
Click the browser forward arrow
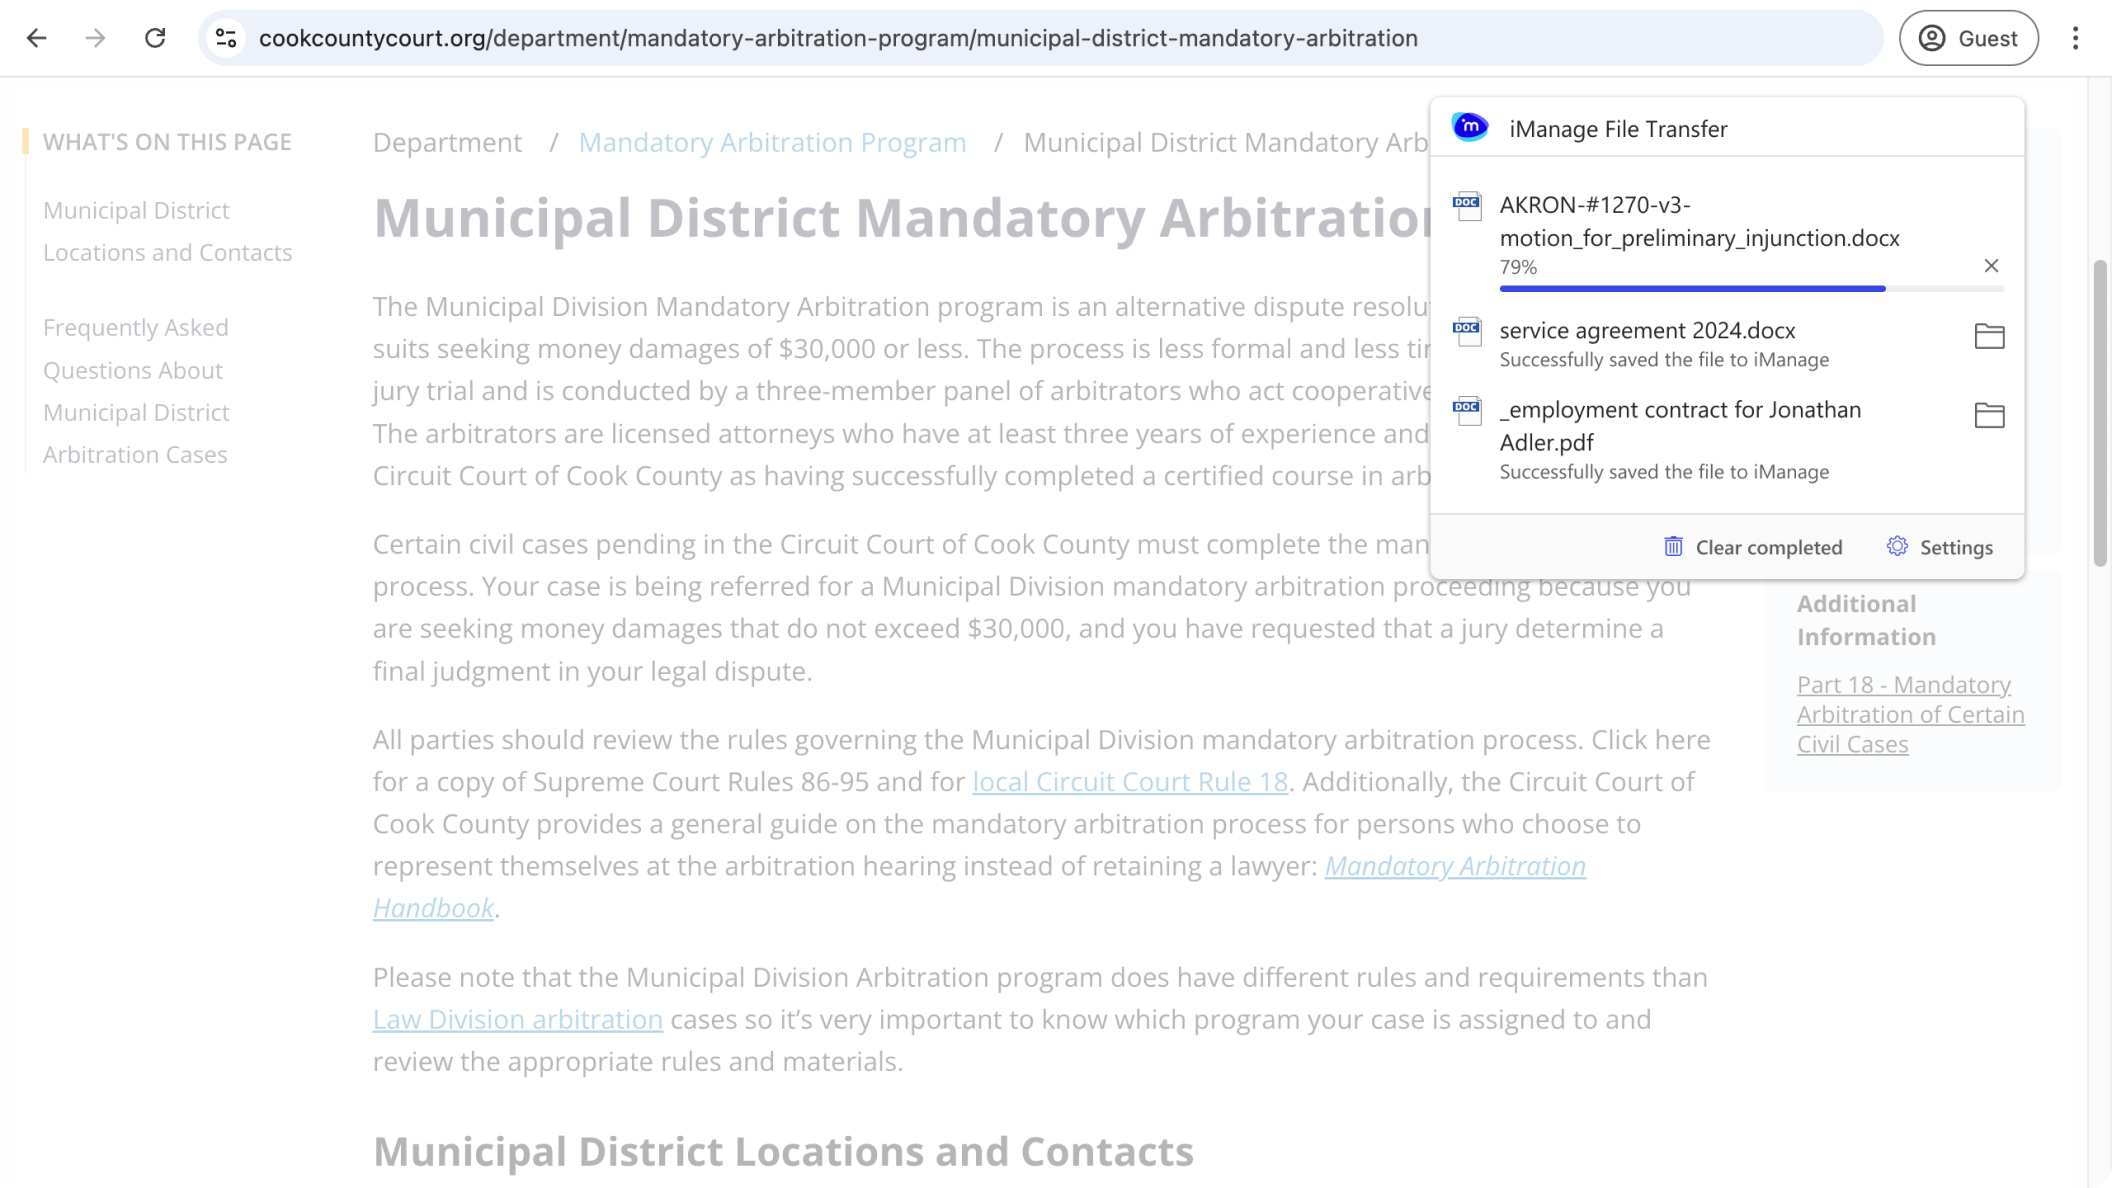point(95,38)
